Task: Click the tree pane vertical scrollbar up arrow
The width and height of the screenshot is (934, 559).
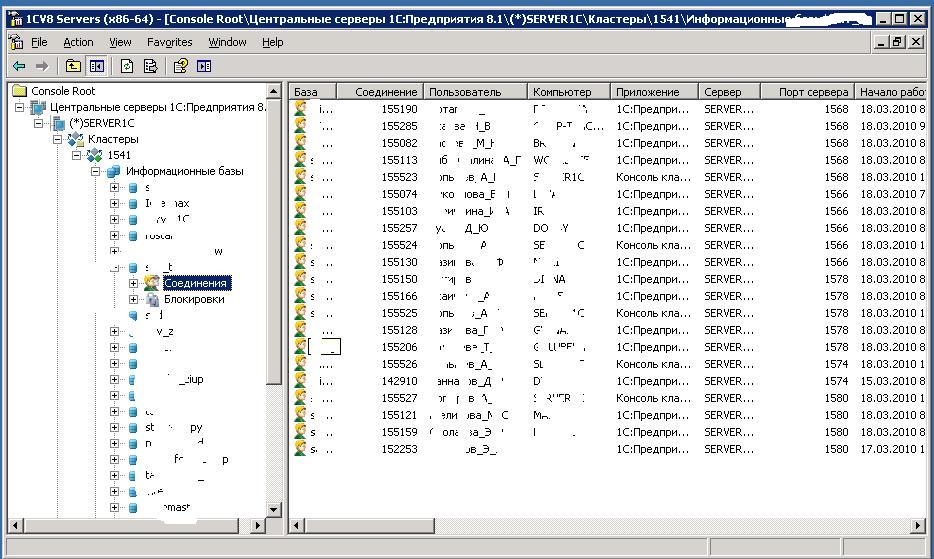Action: click(x=273, y=91)
